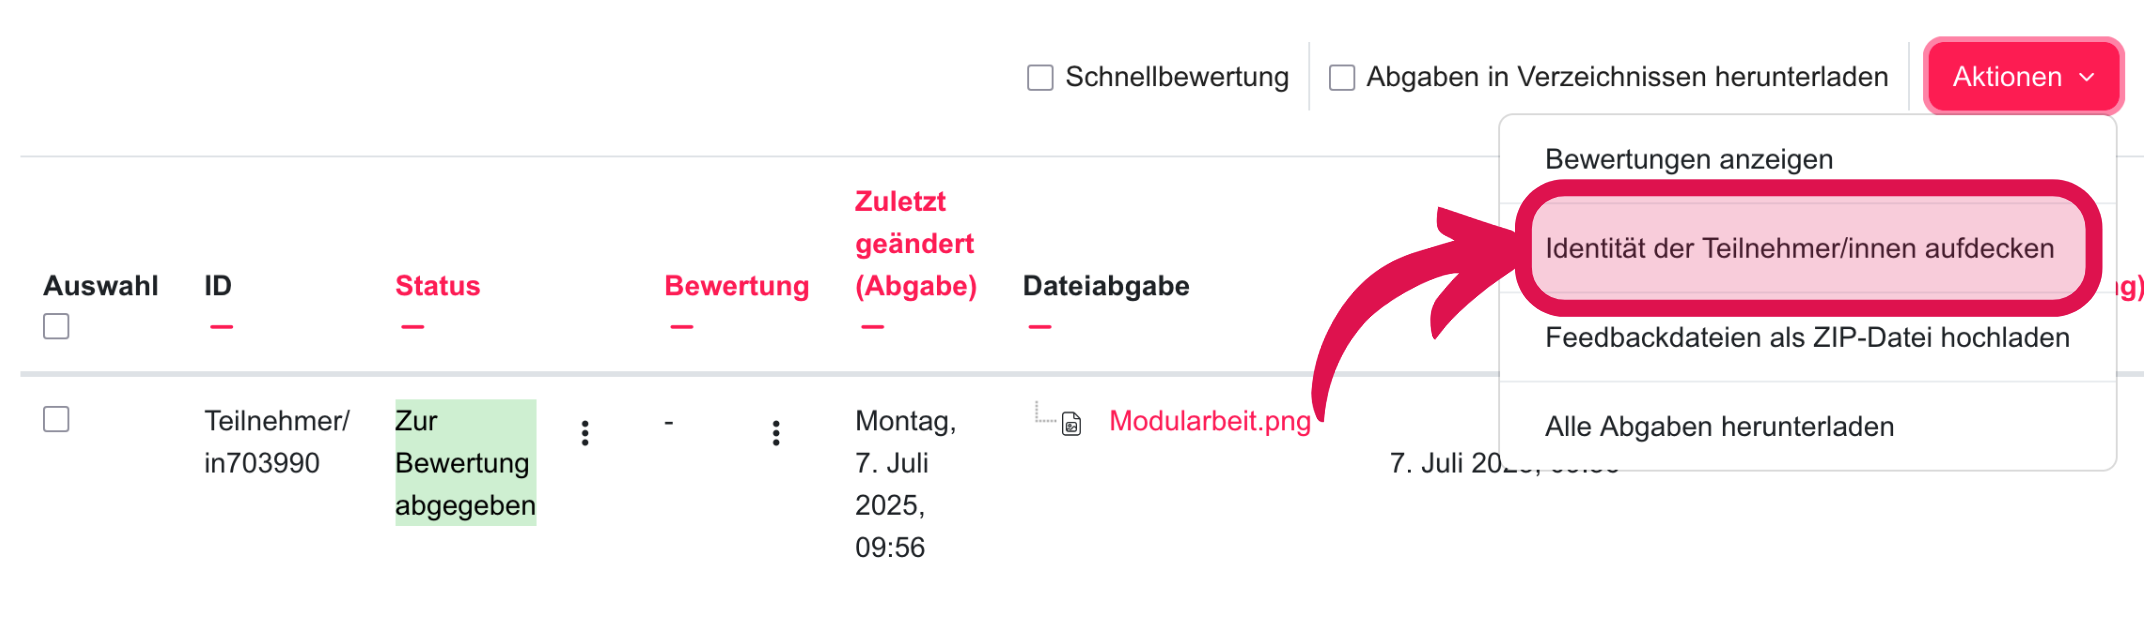Toggle the select-all Auswahl checkbox

(x=56, y=326)
